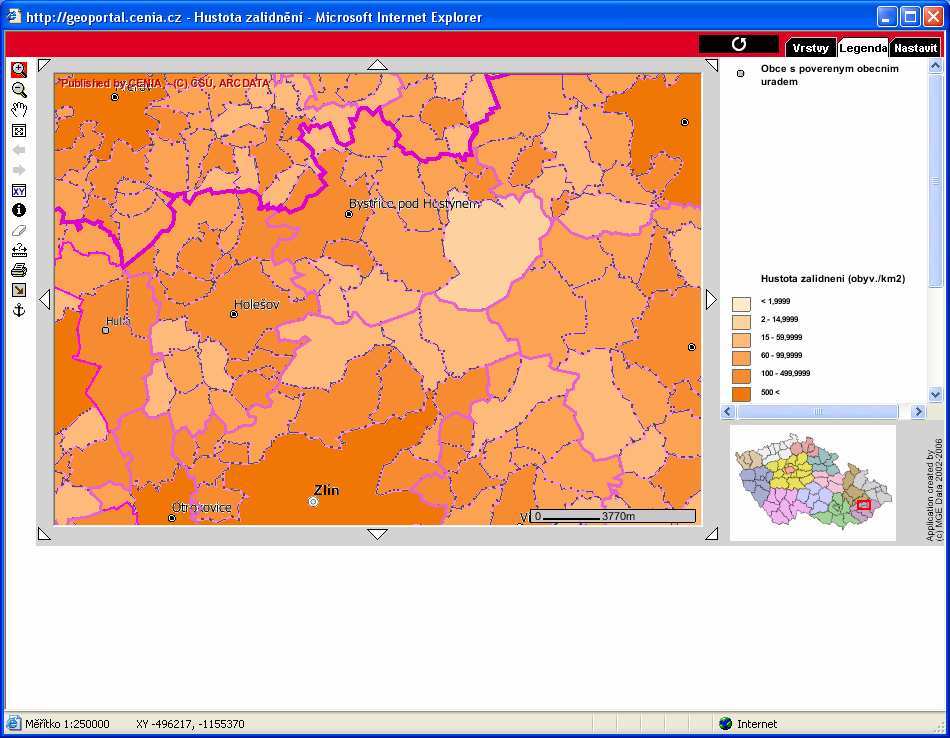Pan map north with top arrow
950x738 pixels.
point(377,65)
